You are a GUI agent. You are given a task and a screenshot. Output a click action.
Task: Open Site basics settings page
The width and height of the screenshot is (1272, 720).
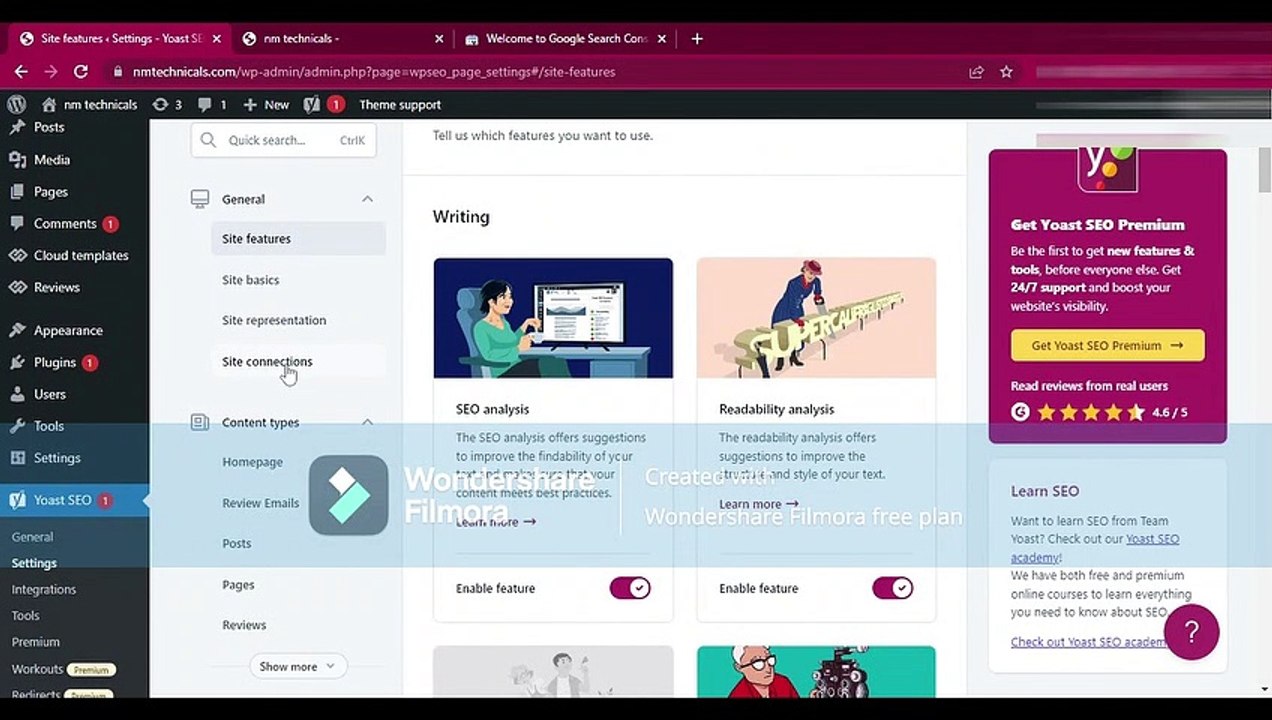click(250, 280)
